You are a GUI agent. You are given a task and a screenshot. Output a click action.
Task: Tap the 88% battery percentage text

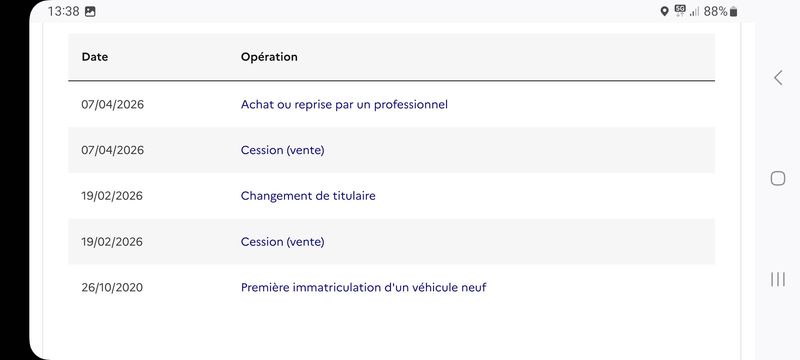coord(715,12)
